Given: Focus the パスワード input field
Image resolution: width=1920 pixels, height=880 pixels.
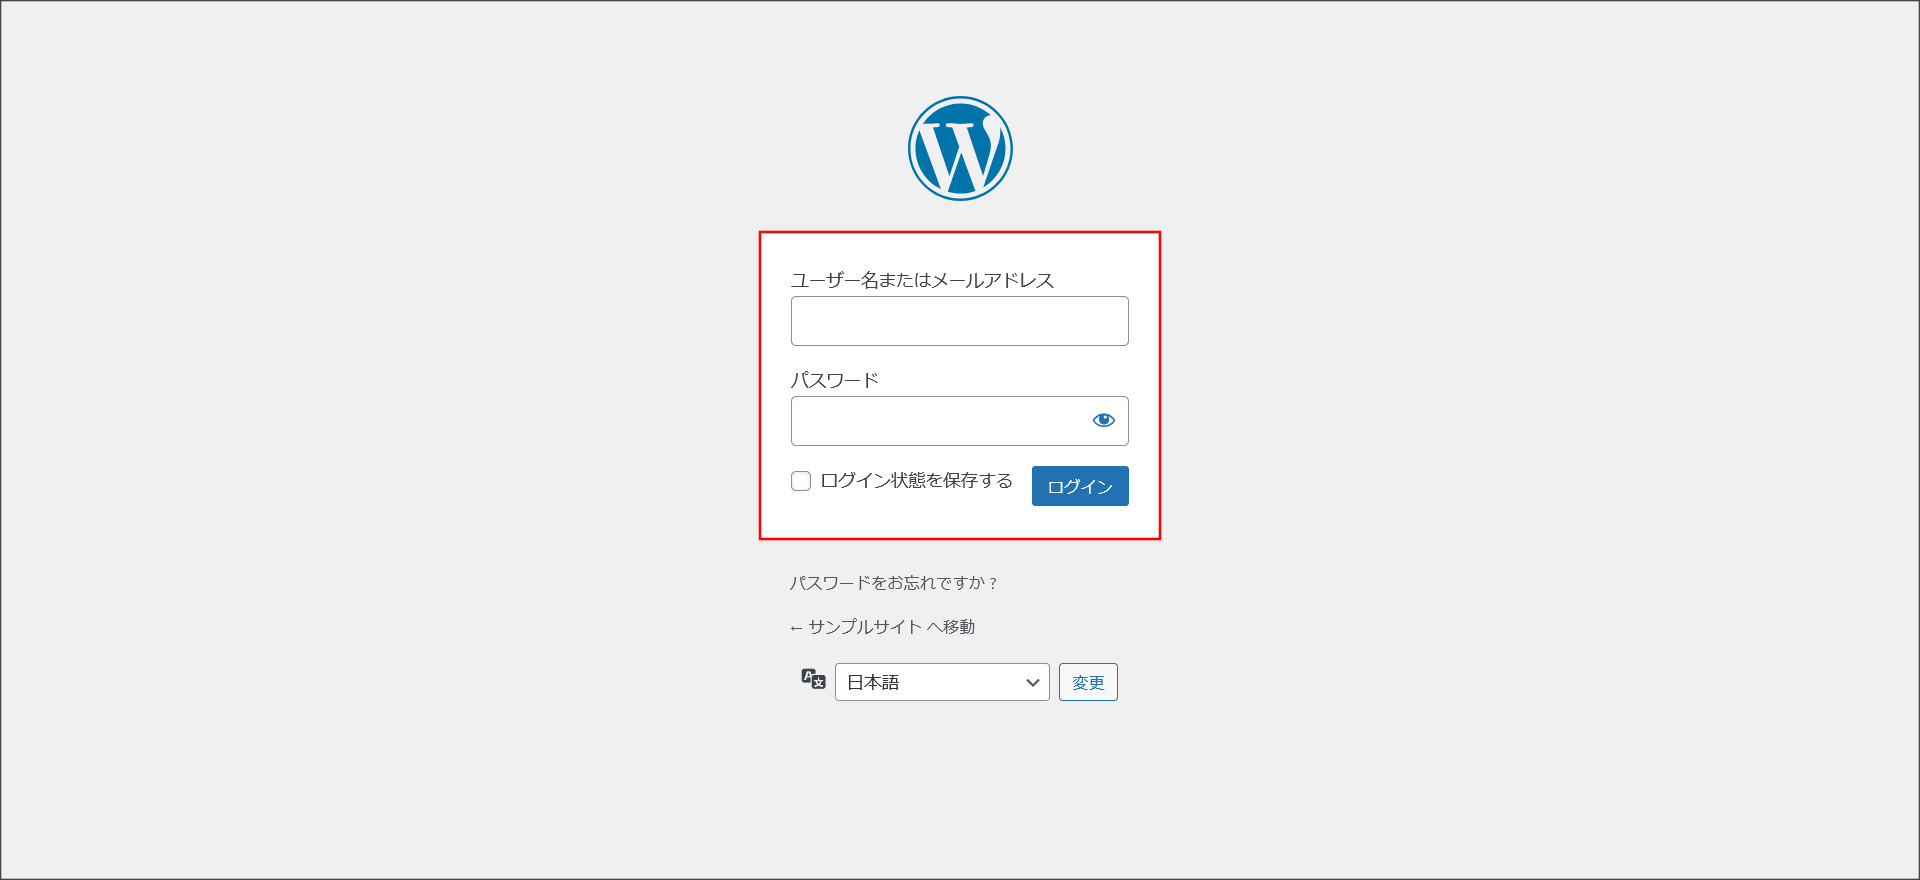Looking at the screenshot, I should click(x=935, y=421).
